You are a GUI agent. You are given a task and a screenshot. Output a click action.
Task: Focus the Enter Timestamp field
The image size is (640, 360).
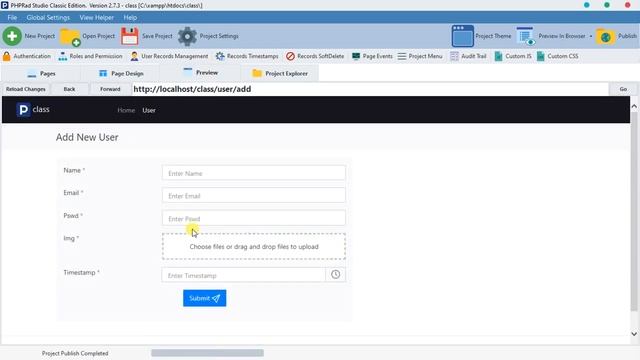(x=244, y=275)
